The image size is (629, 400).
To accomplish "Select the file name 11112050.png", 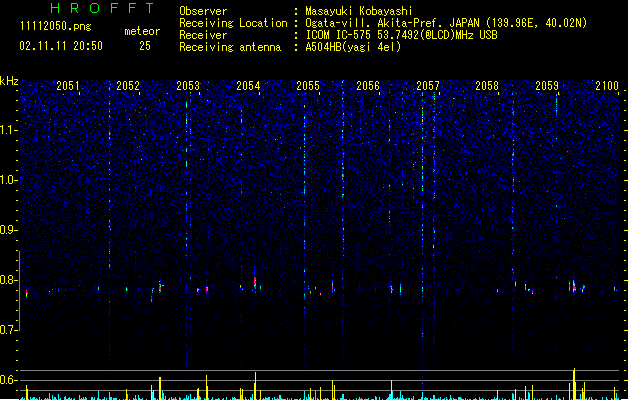I will (x=56, y=27).
